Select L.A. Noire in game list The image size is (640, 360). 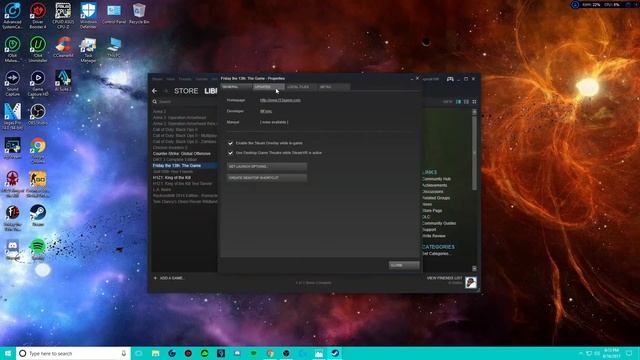point(162,190)
